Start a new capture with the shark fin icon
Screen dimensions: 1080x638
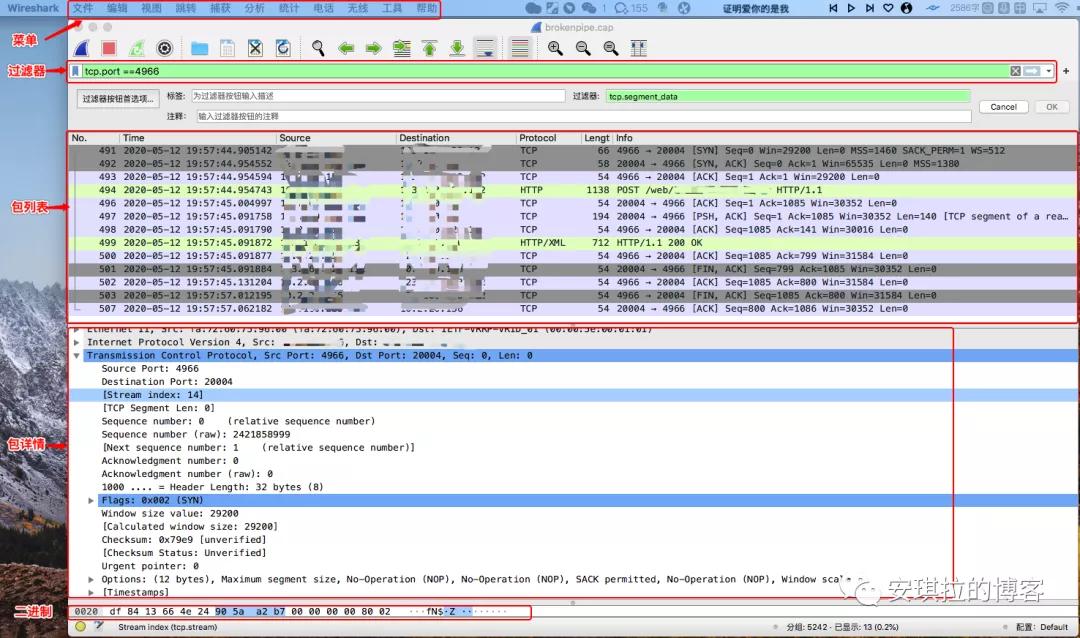click(83, 48)
